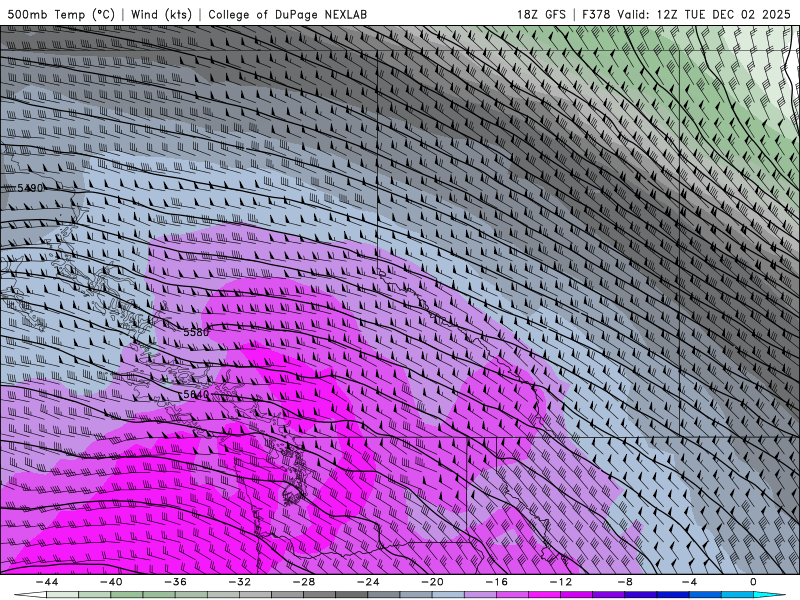Click the "Valid: 12Z TUE DEC 02 2025" text
Image resolution: width=800 pixels, height=600 pixels.
(x=704, y=14)
